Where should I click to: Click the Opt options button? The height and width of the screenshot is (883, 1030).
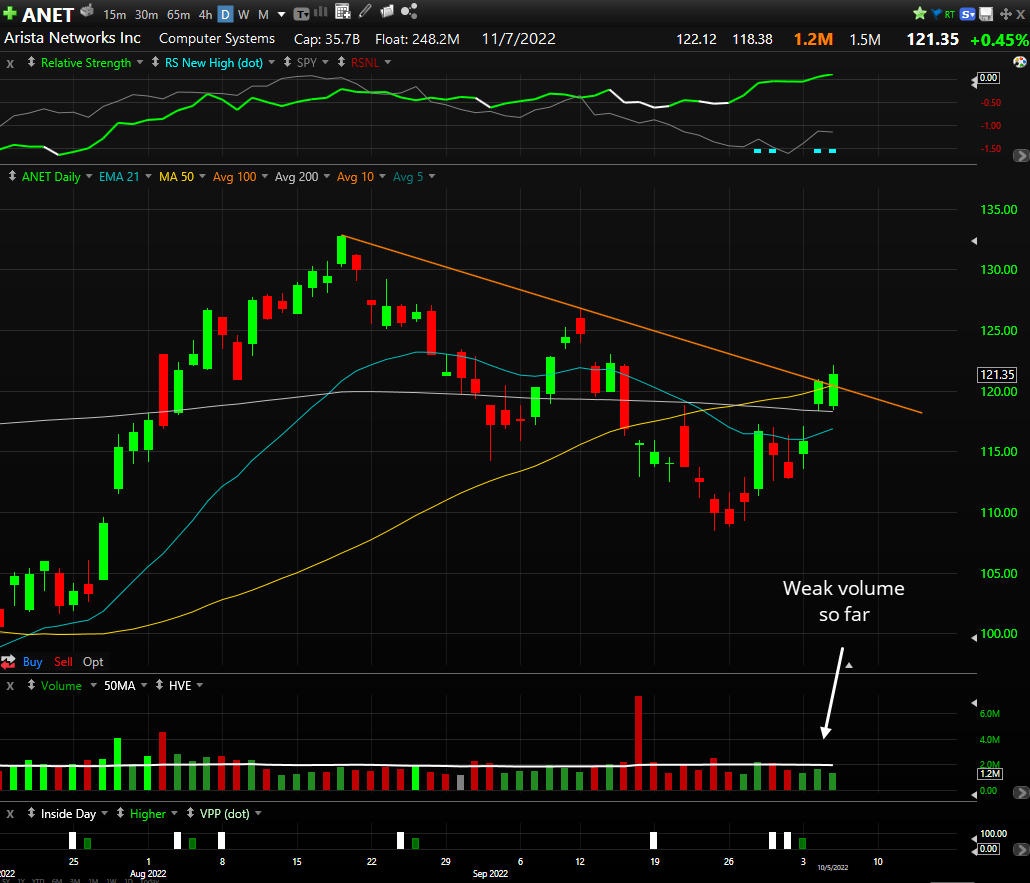(x=93, y=662)
